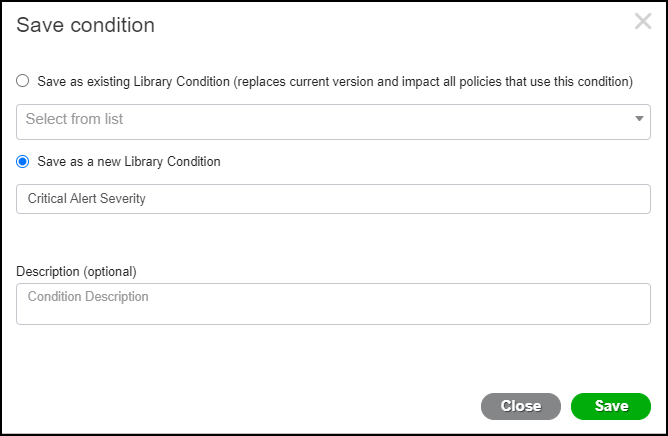The image size is (668, 436).
Task: Close the dialog with the X icon
Action: (x=643, y=22)
